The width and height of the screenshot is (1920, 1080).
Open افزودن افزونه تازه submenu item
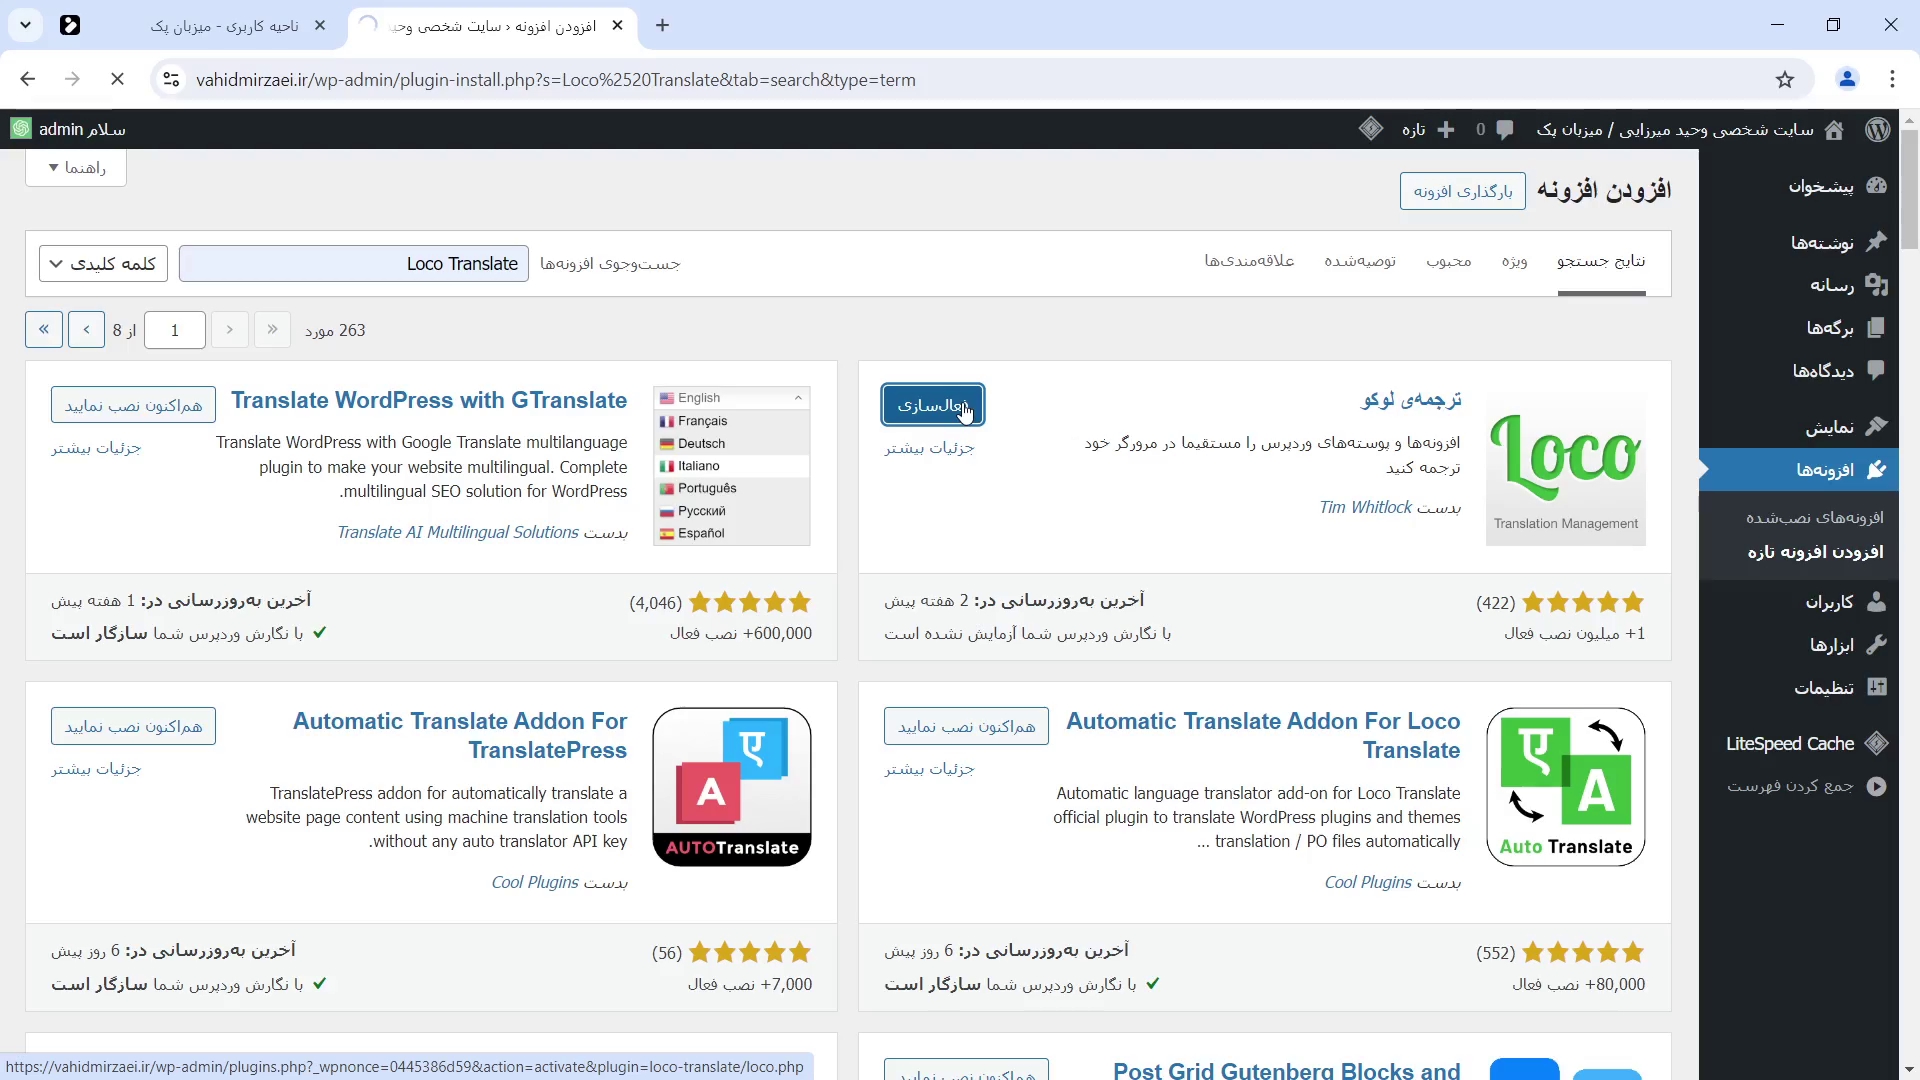pos(1815,552)
